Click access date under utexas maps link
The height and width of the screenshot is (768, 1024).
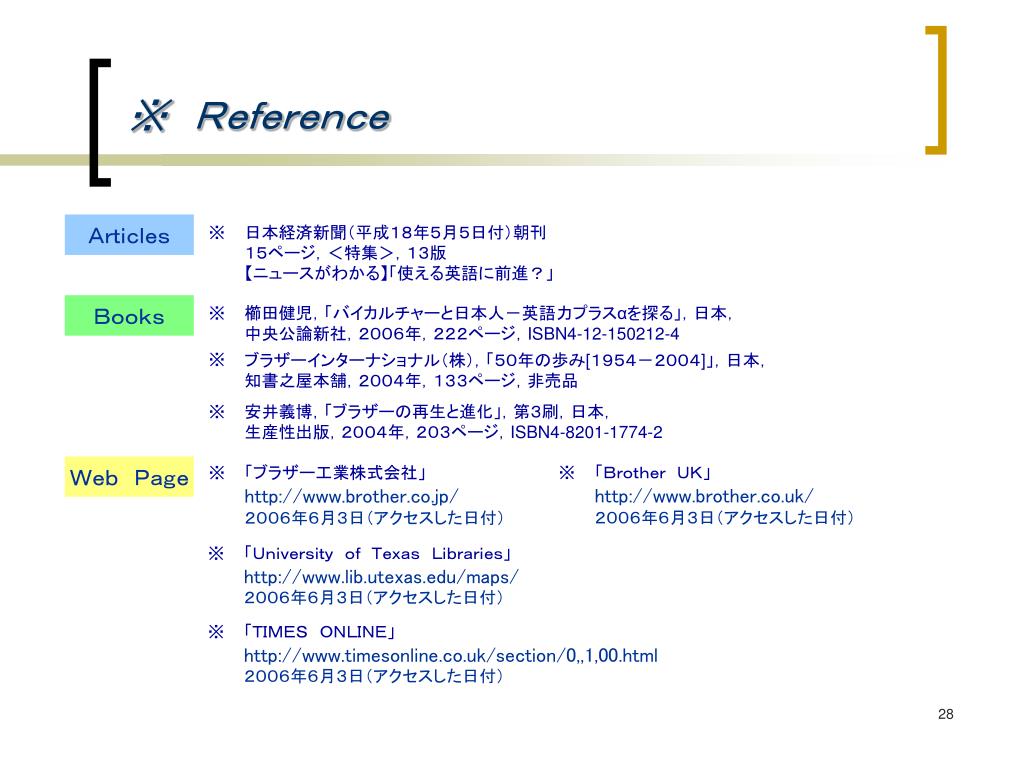point(374,598)
